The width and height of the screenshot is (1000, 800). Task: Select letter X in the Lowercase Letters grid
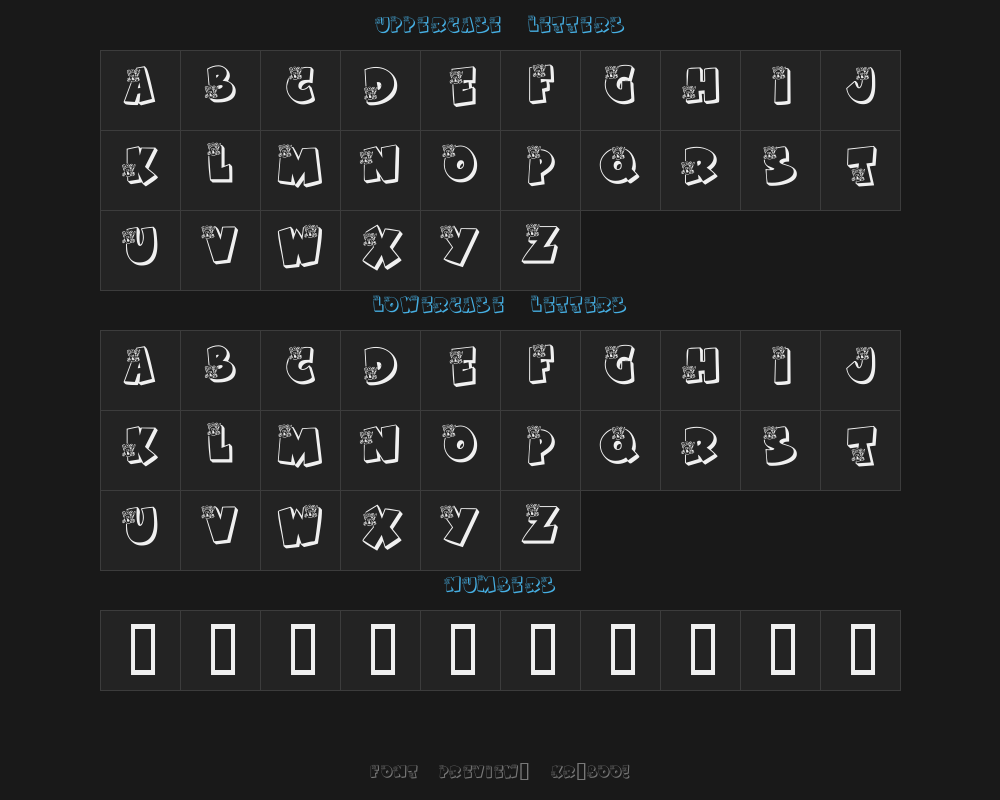tap(380, 530)
